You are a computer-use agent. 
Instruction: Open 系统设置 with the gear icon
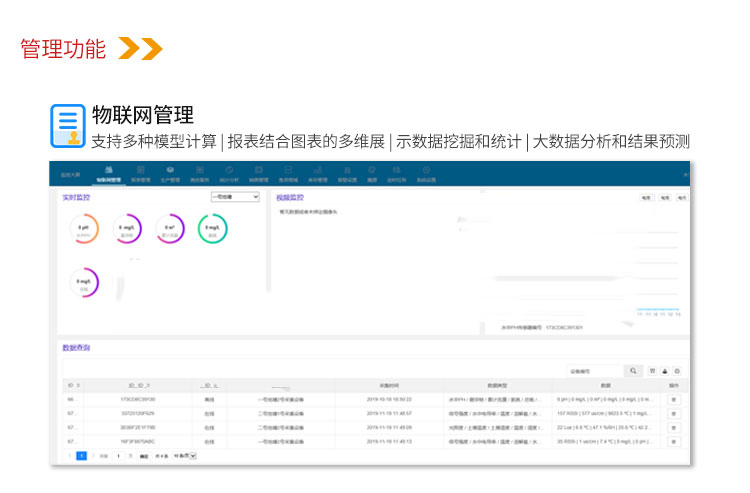click(x=426, y=175)
